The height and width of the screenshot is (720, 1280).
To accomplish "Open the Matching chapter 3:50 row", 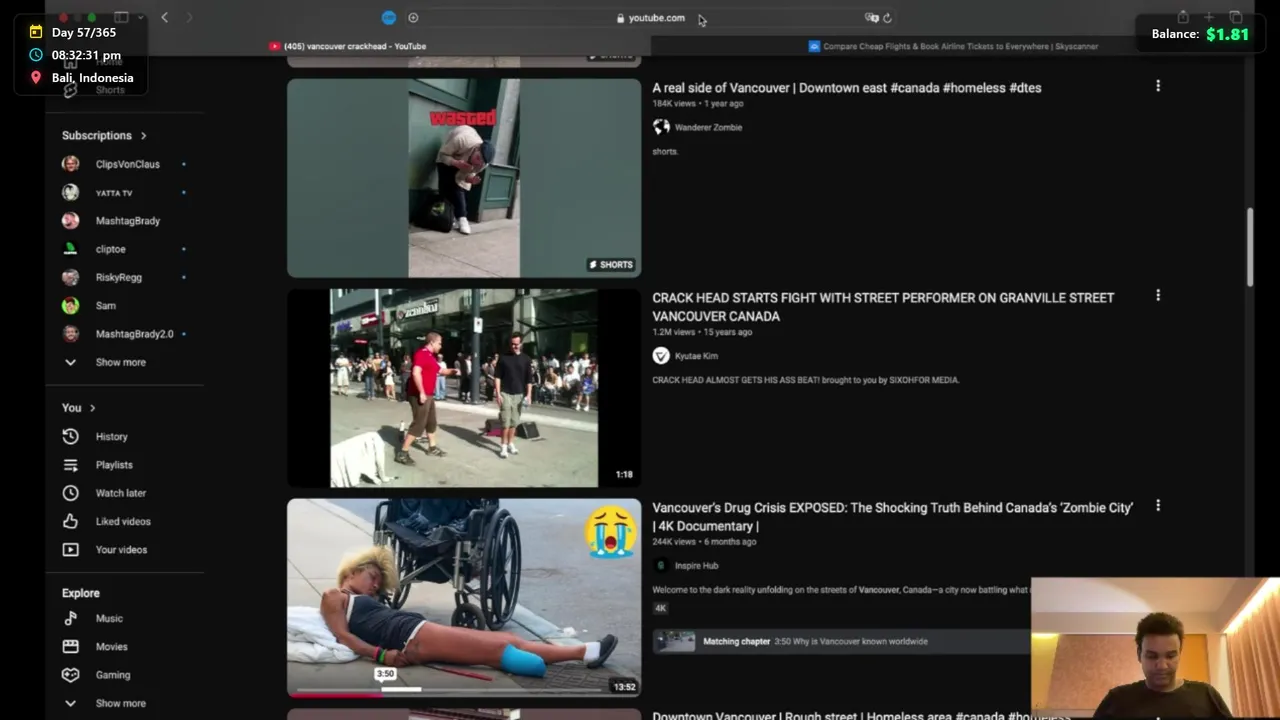I will (x=842, y=642).
